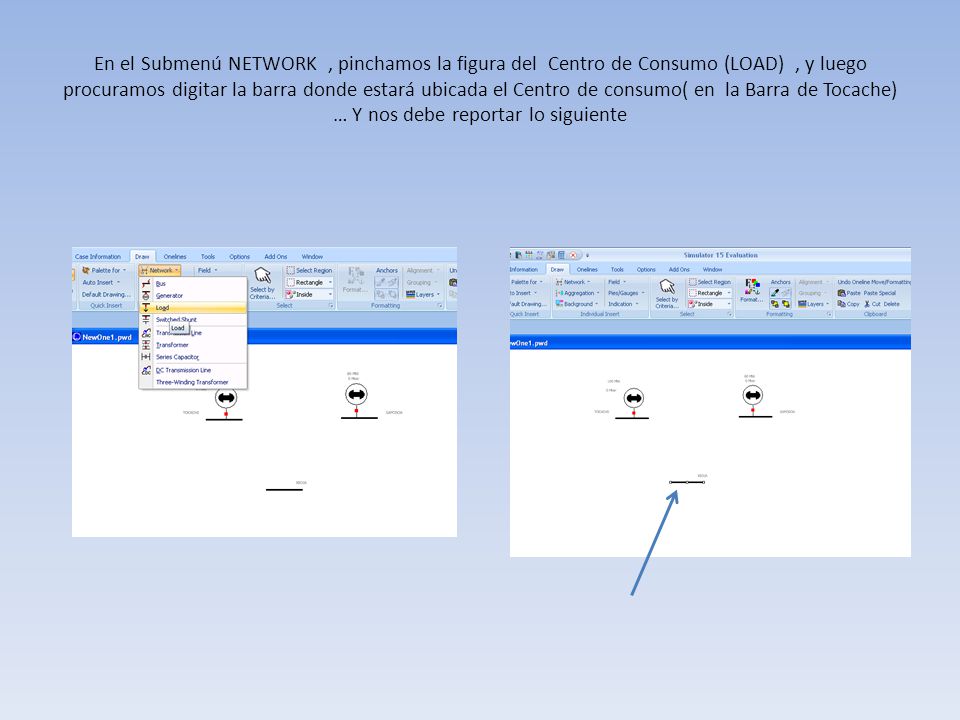Switch to Onelines tab in right screenshot
960x720 pixels.
point(587,269)
